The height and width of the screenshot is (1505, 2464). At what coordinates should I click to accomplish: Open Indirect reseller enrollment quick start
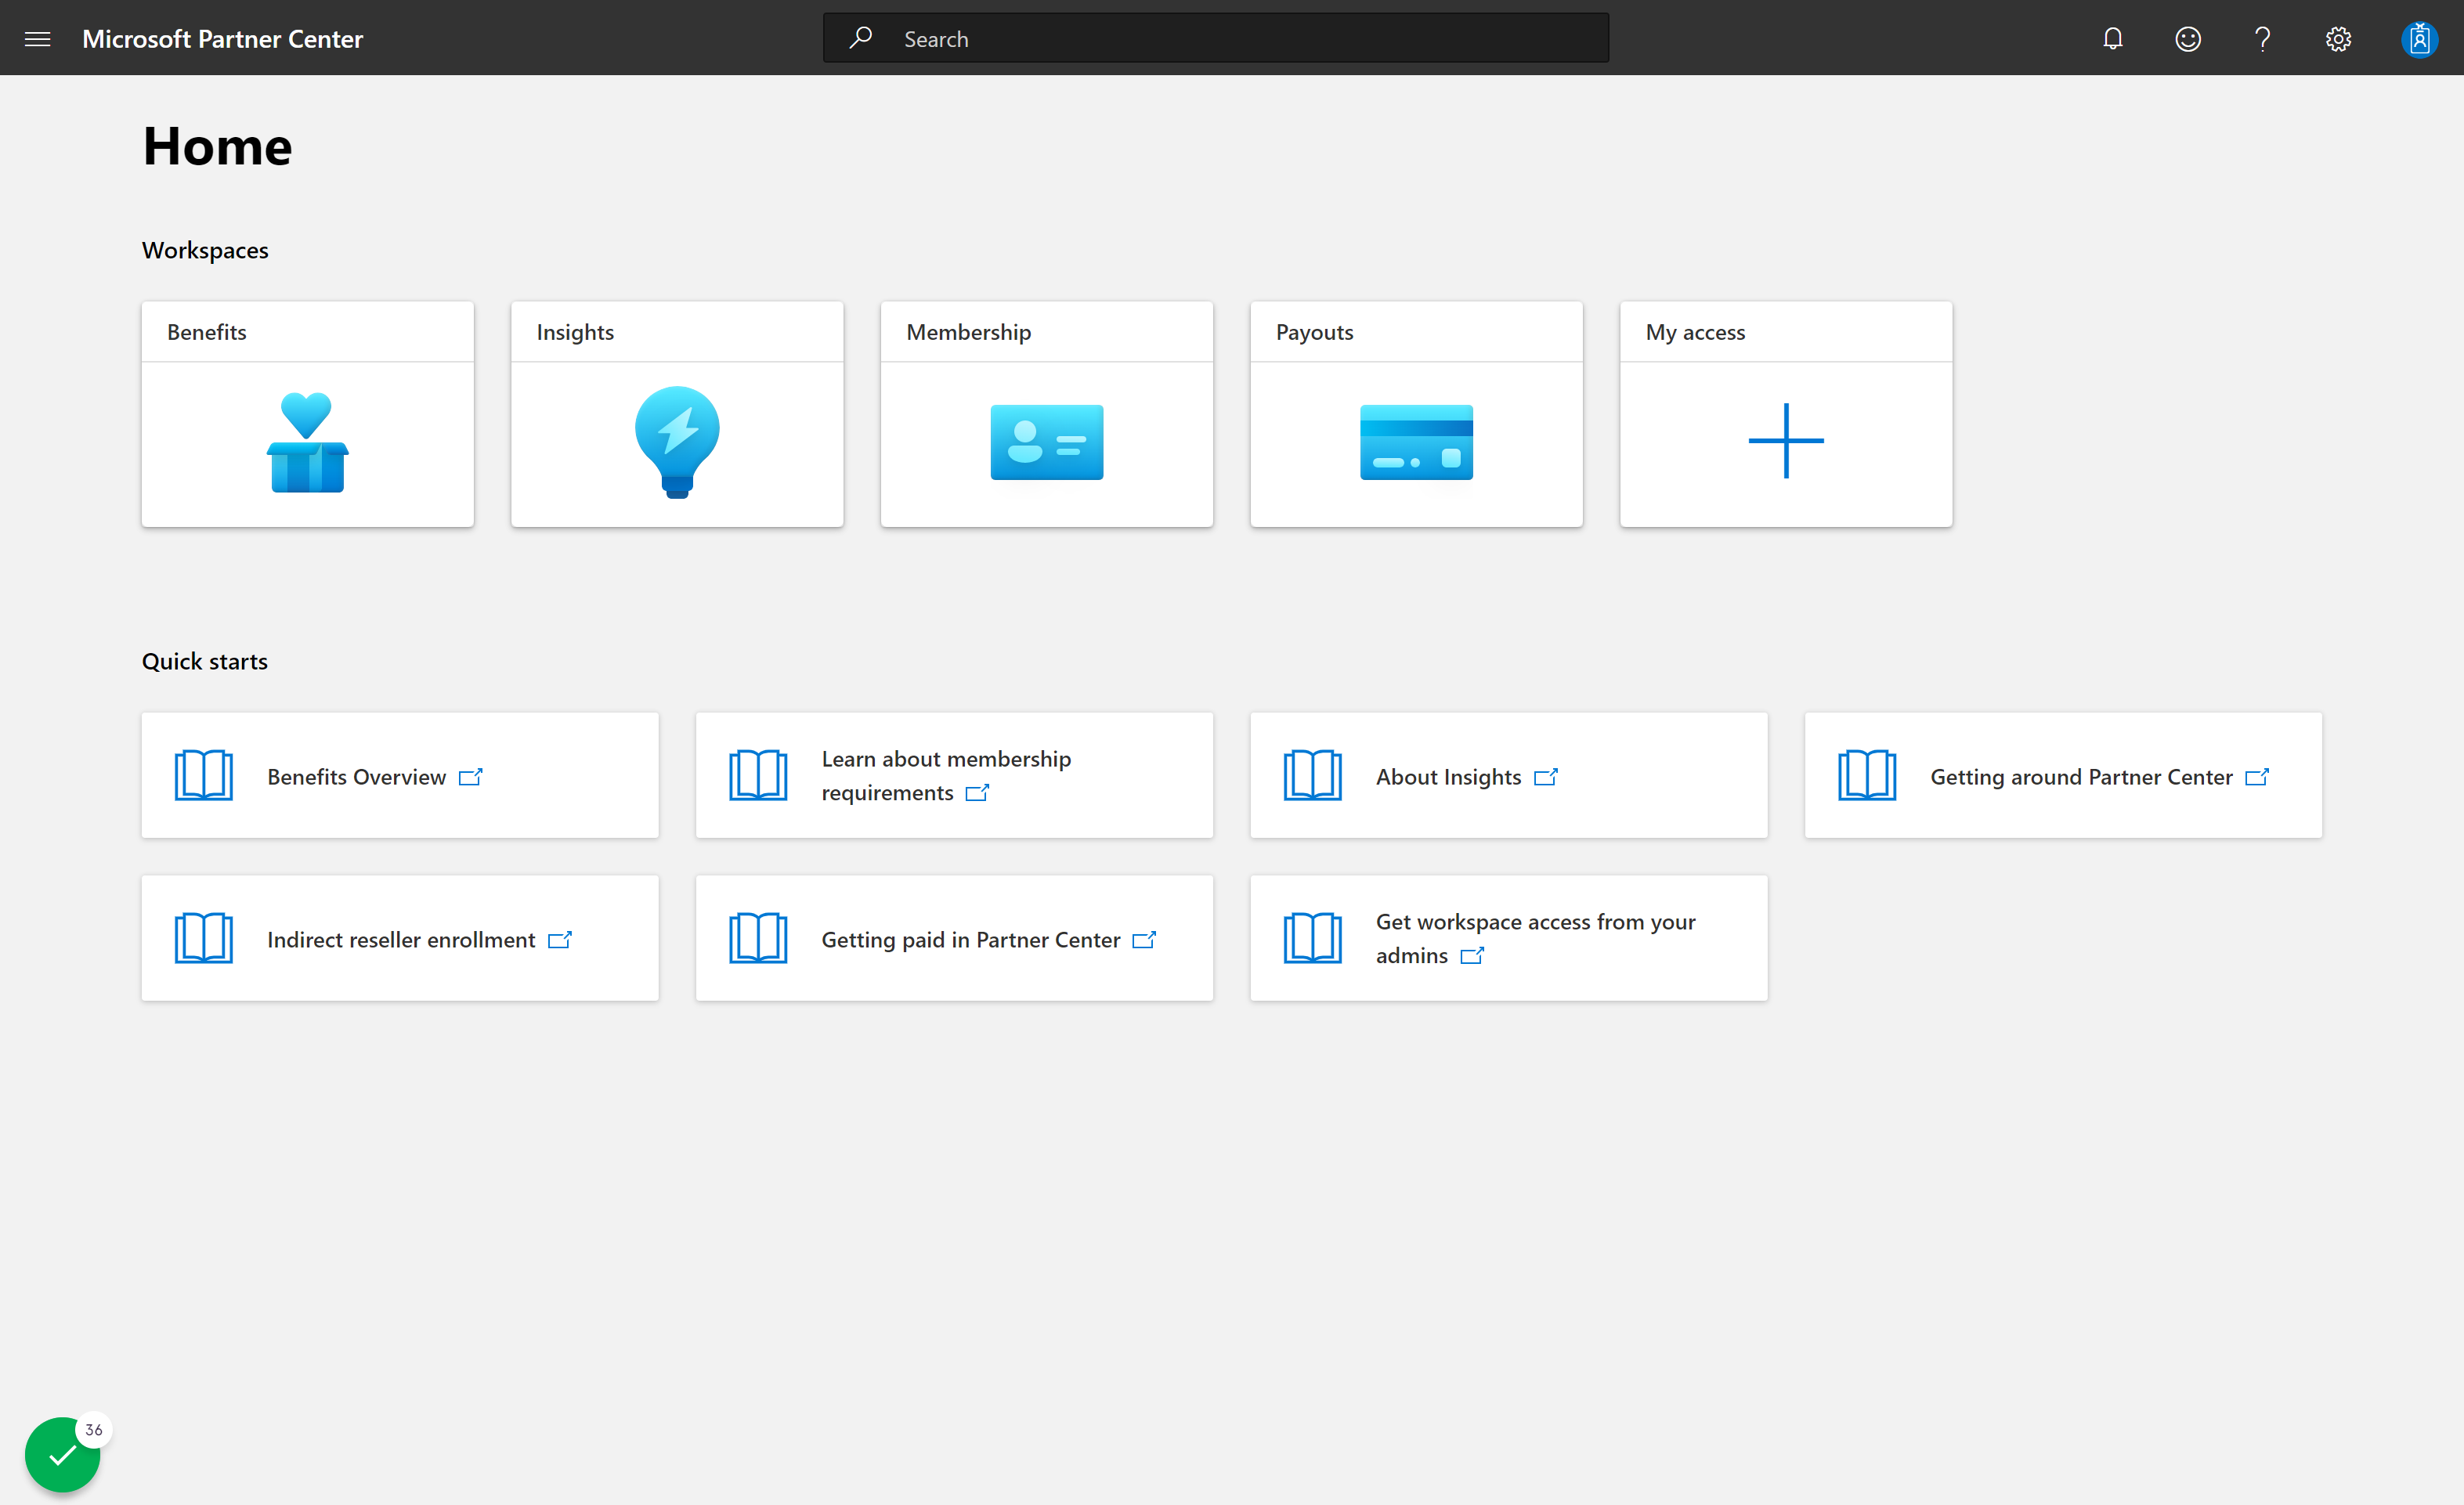[400, 938]
